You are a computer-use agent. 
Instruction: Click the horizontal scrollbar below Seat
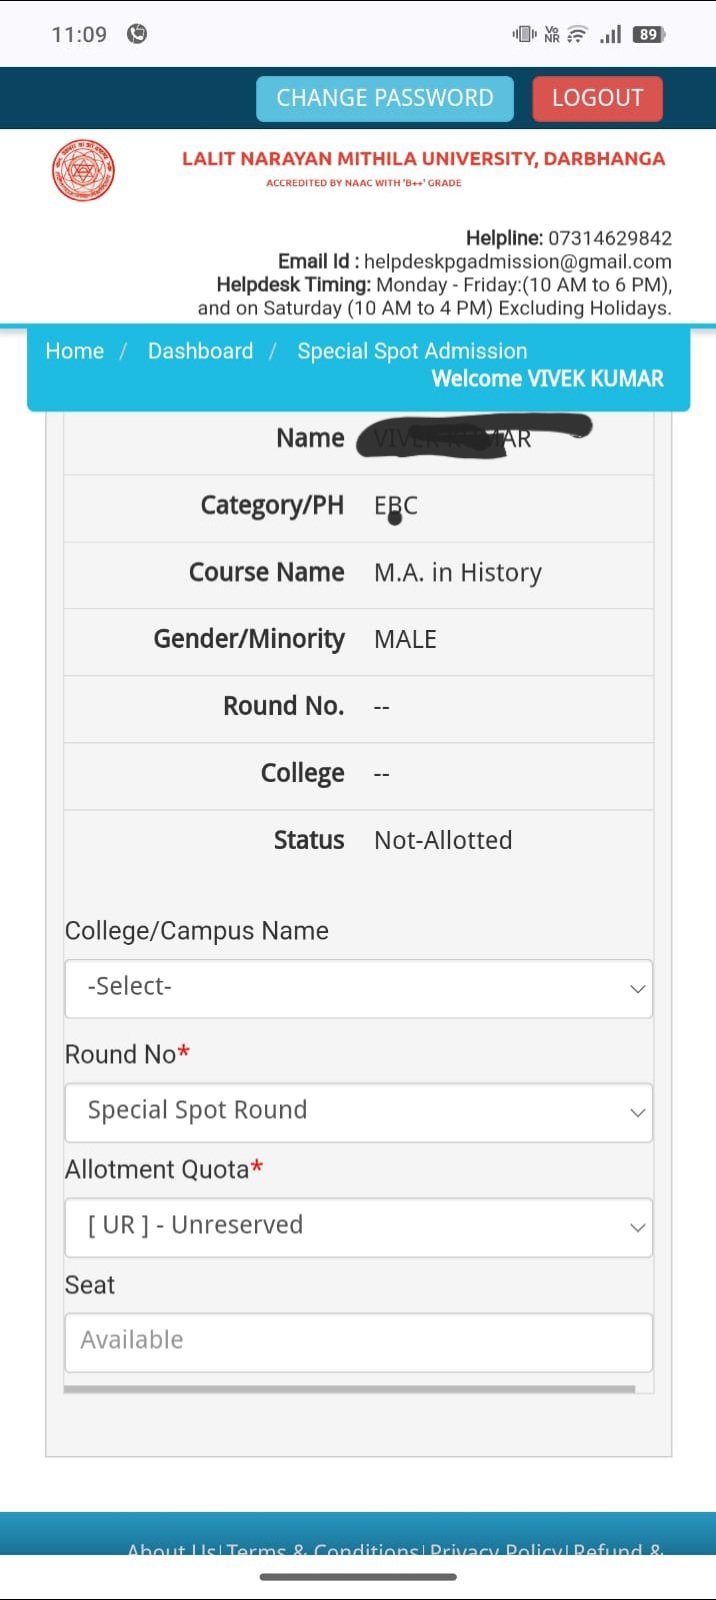coord(349,1389)
